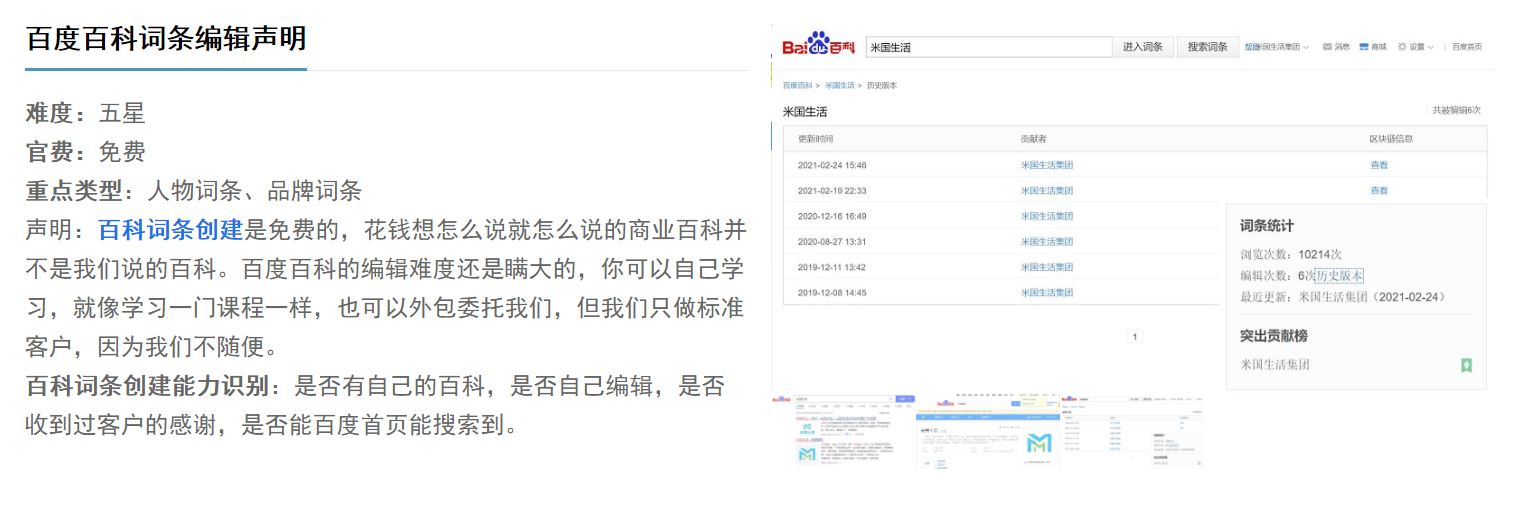
Task: Focus the 米国生活 search input field
Action: point(989,47)
